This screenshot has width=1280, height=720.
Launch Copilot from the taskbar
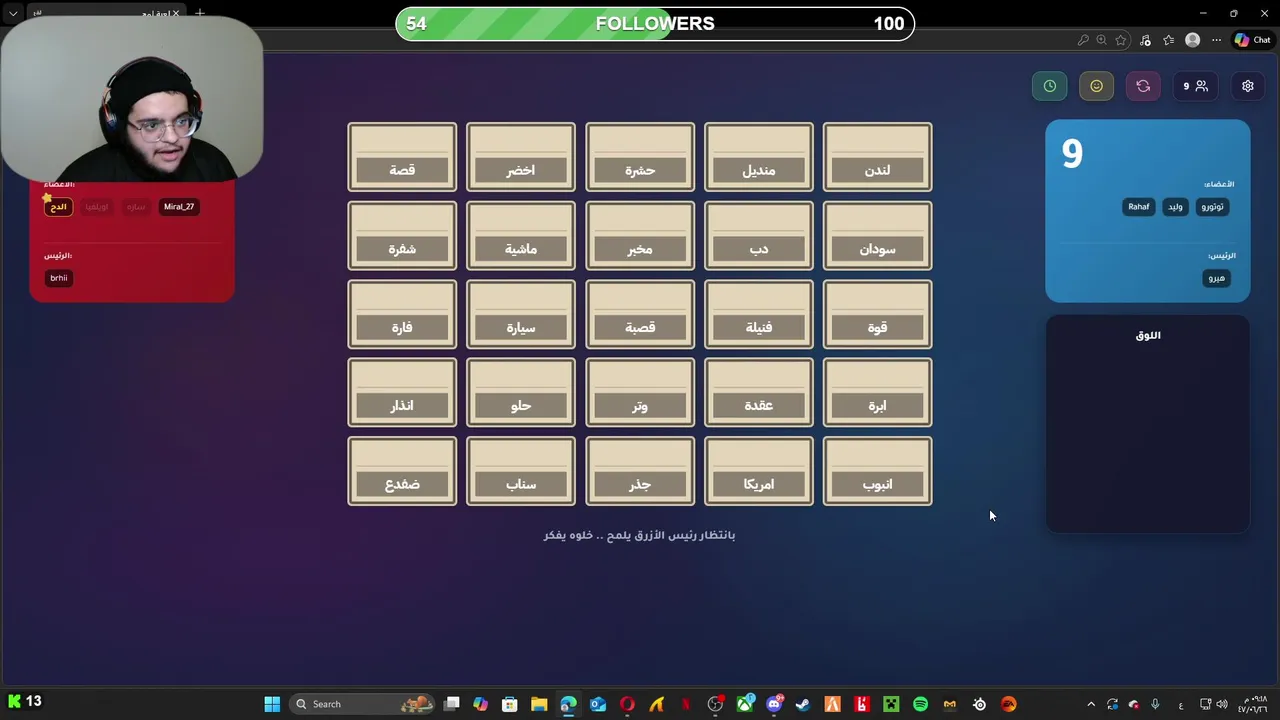point(481,704)
